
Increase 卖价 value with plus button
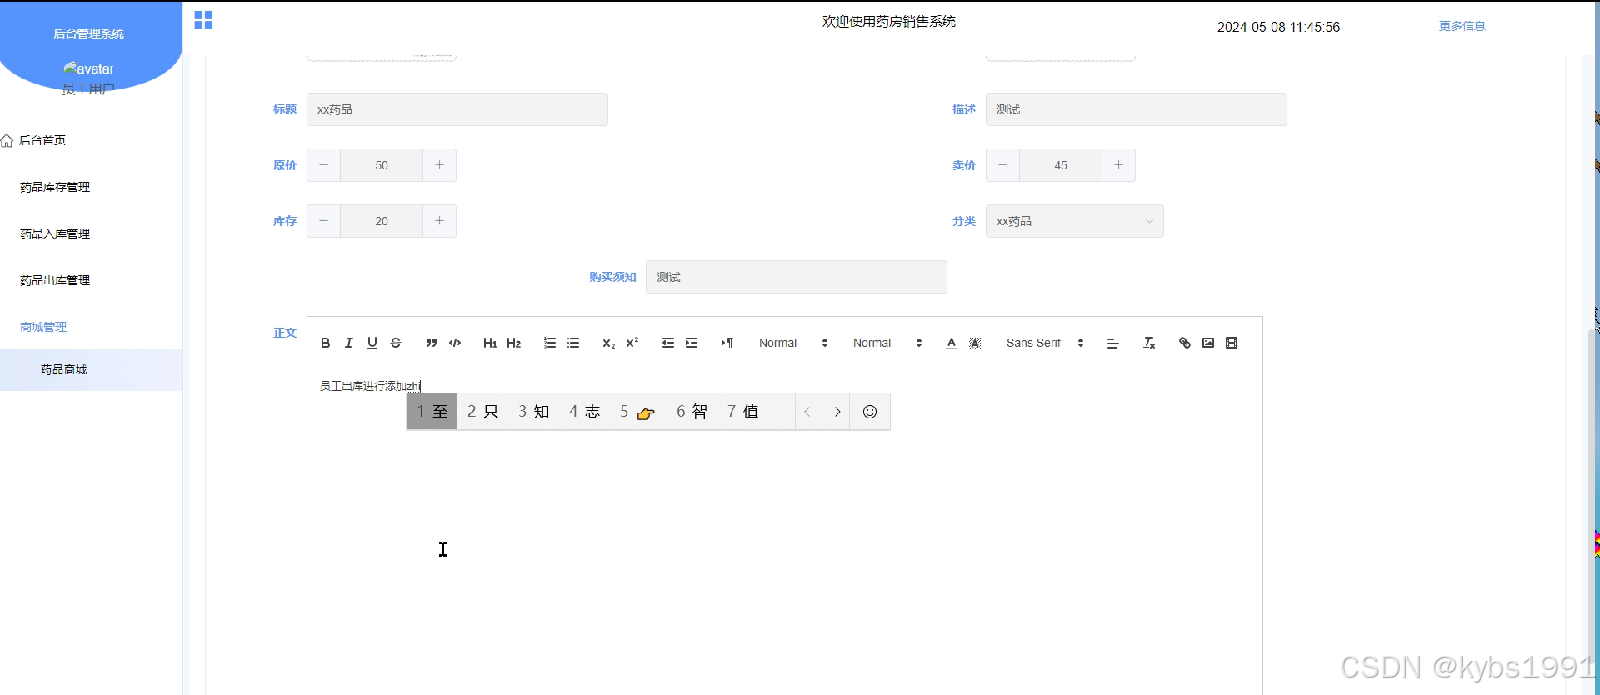(x=1118, y=165)
